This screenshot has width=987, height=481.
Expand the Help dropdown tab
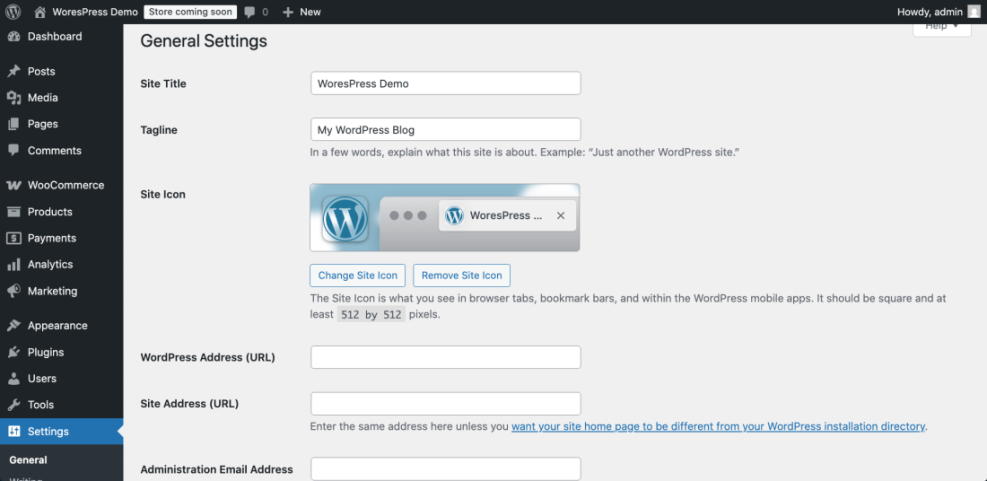tap(942, 26)
